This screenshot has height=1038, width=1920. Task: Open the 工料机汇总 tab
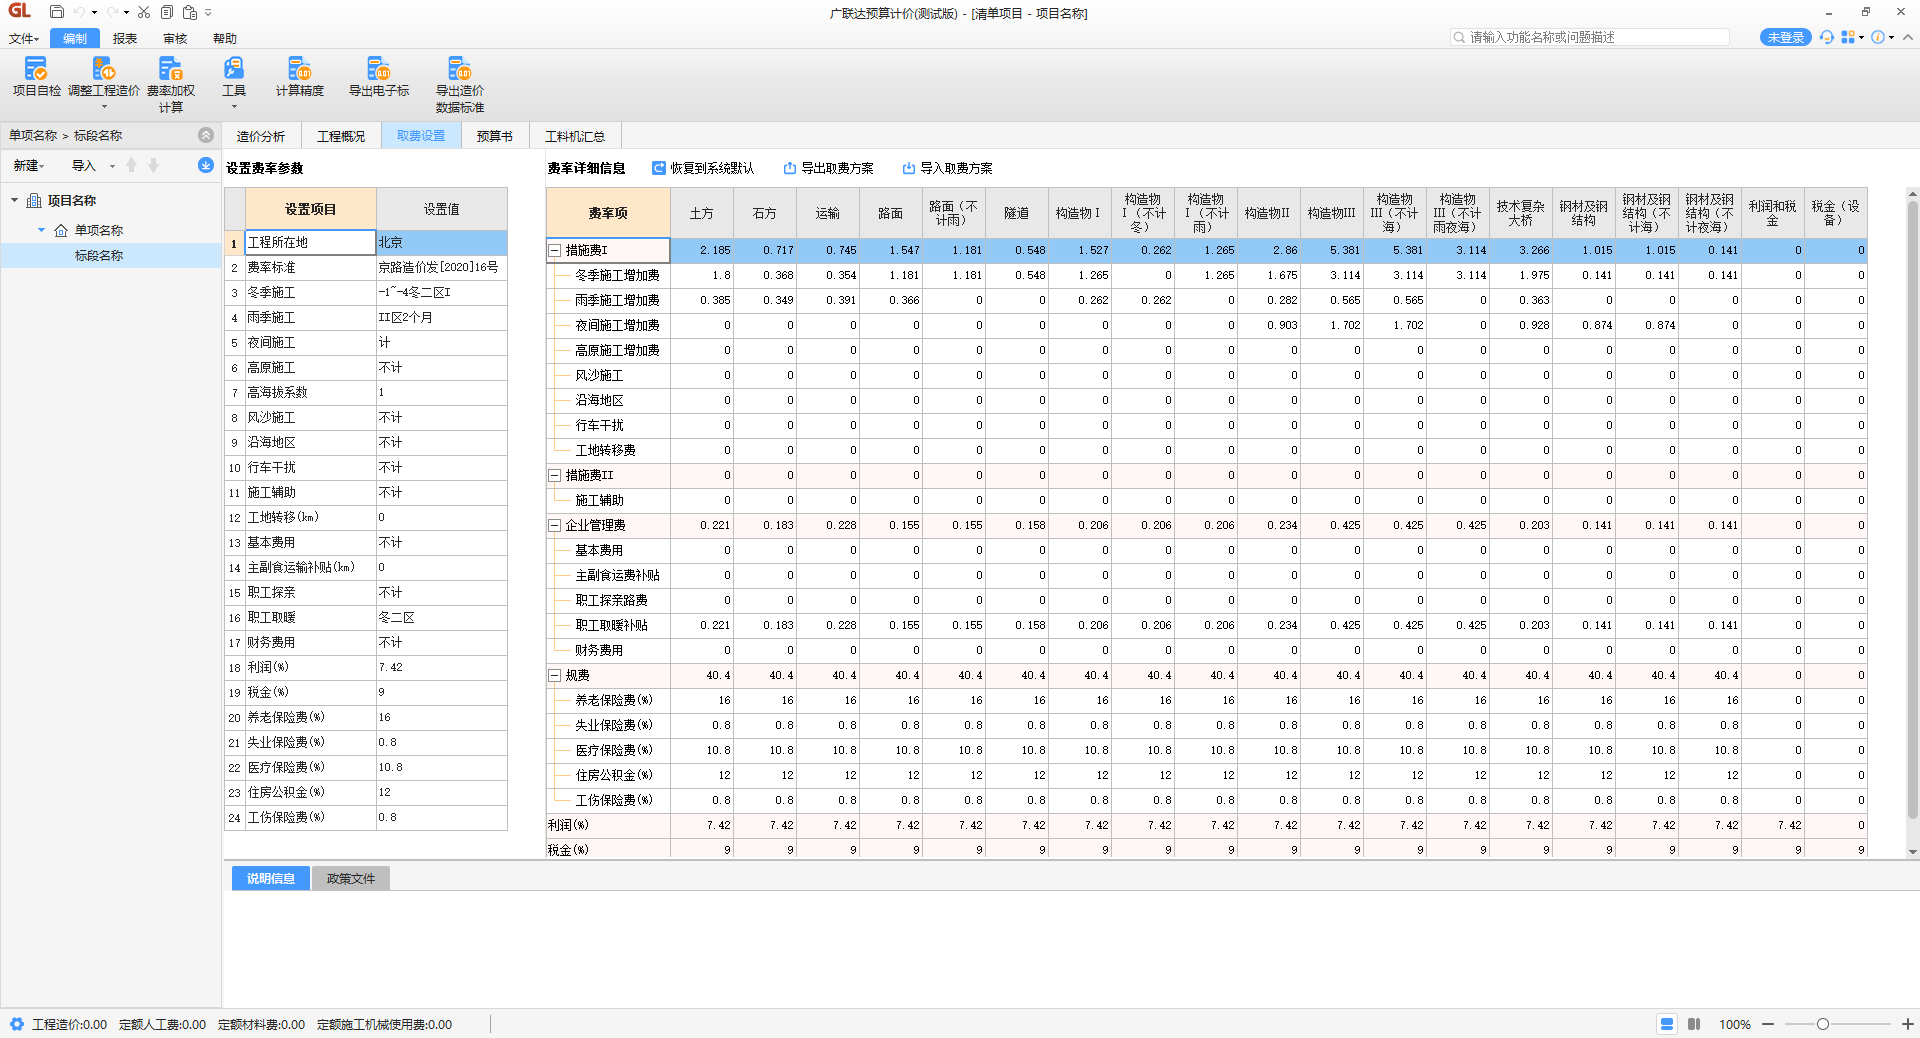pos(575,136)
